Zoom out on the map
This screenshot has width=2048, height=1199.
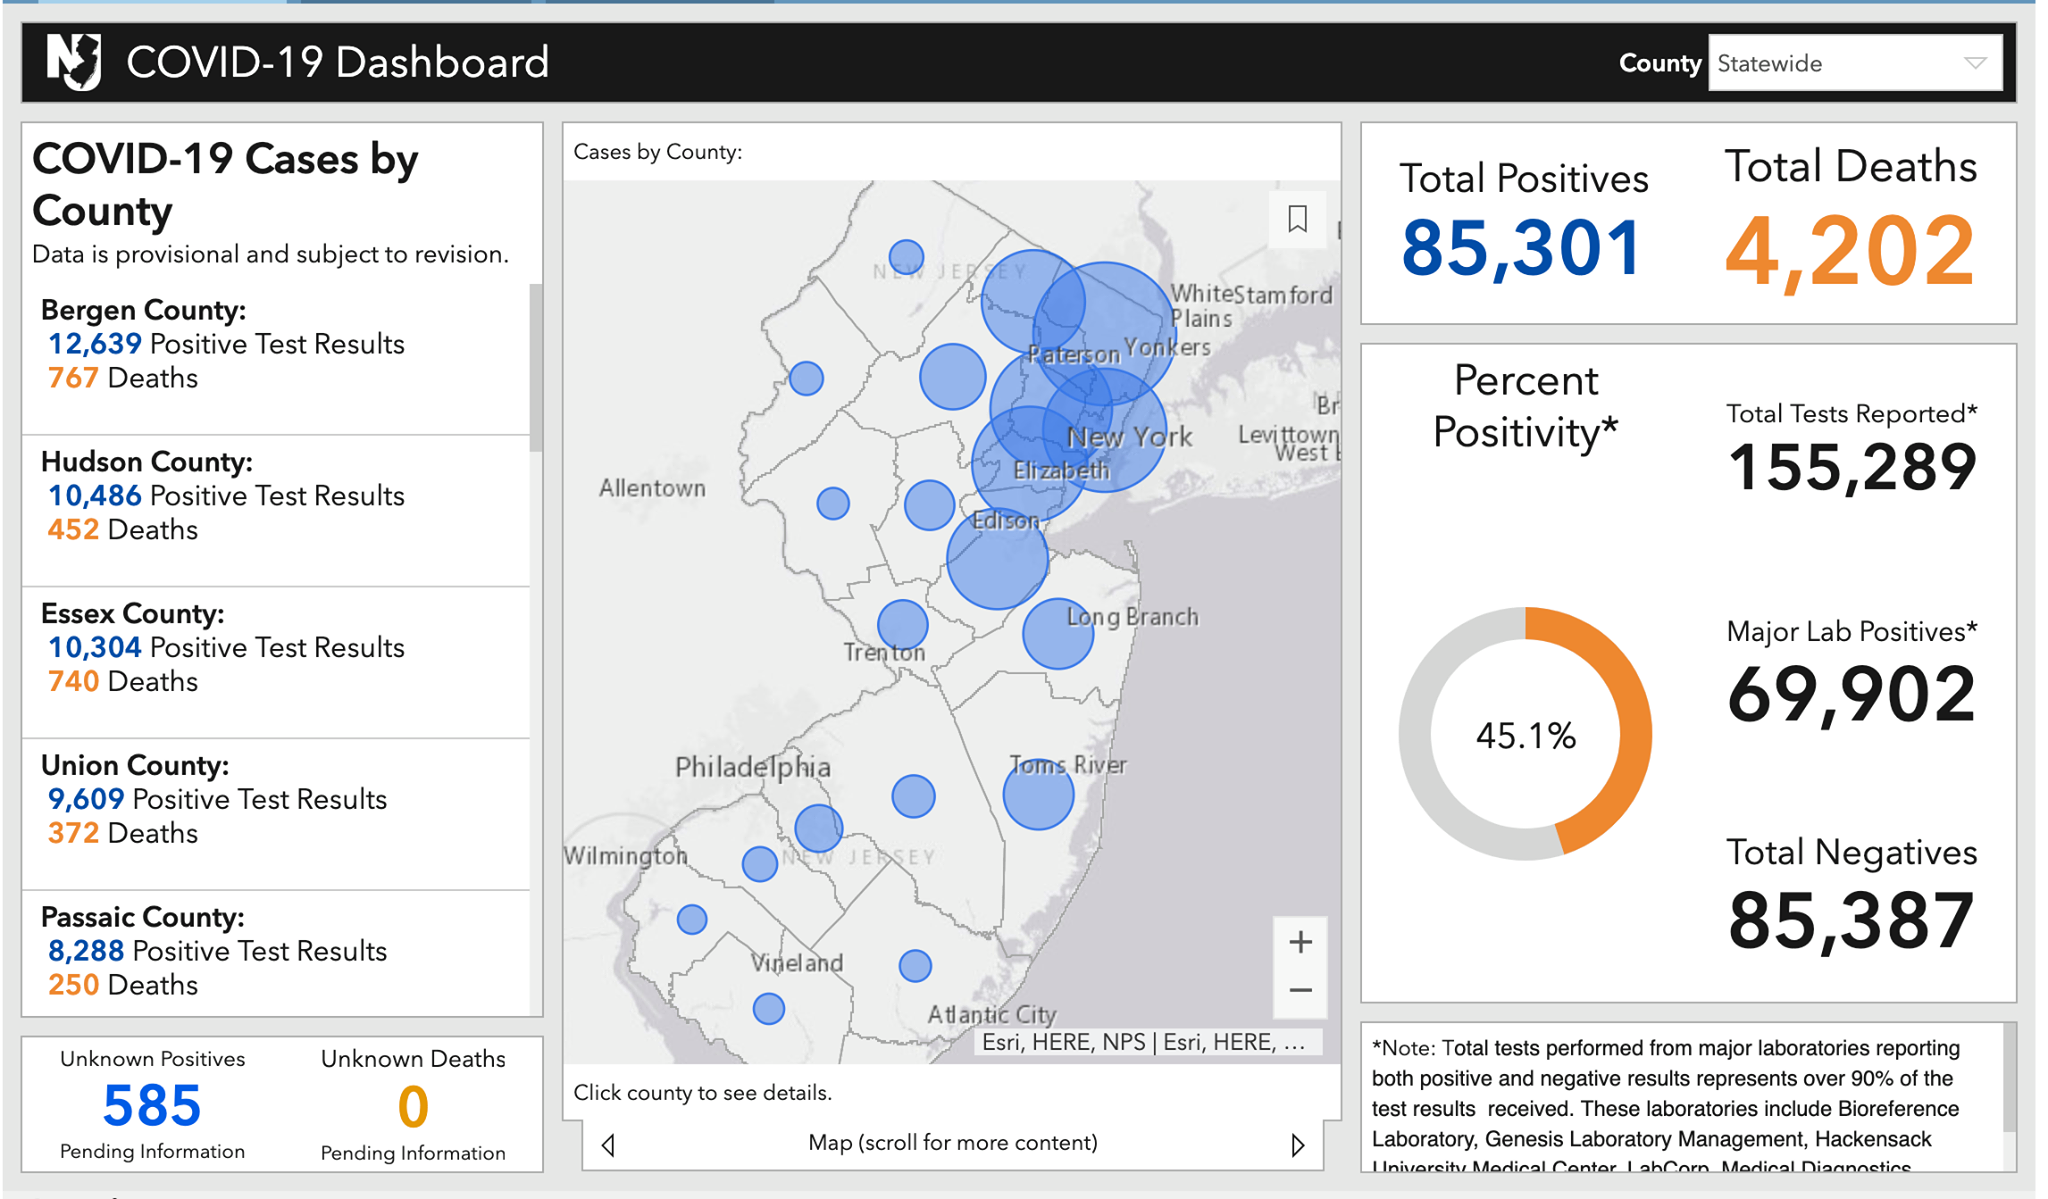(x=1300, y=991)
